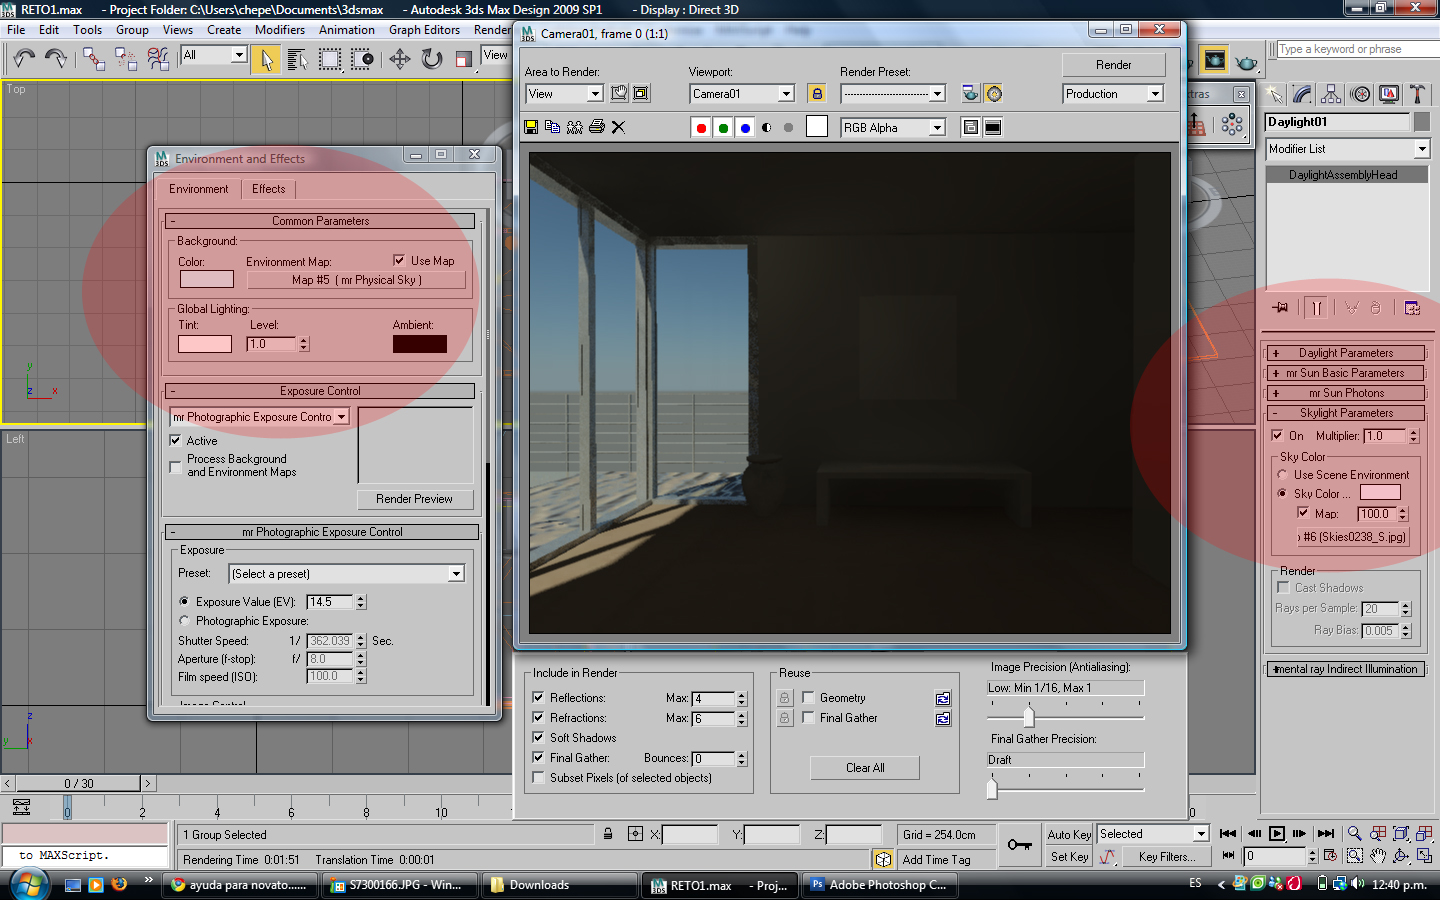
Task: Switch to the Environment tab
Action: (x=198, y=189)
